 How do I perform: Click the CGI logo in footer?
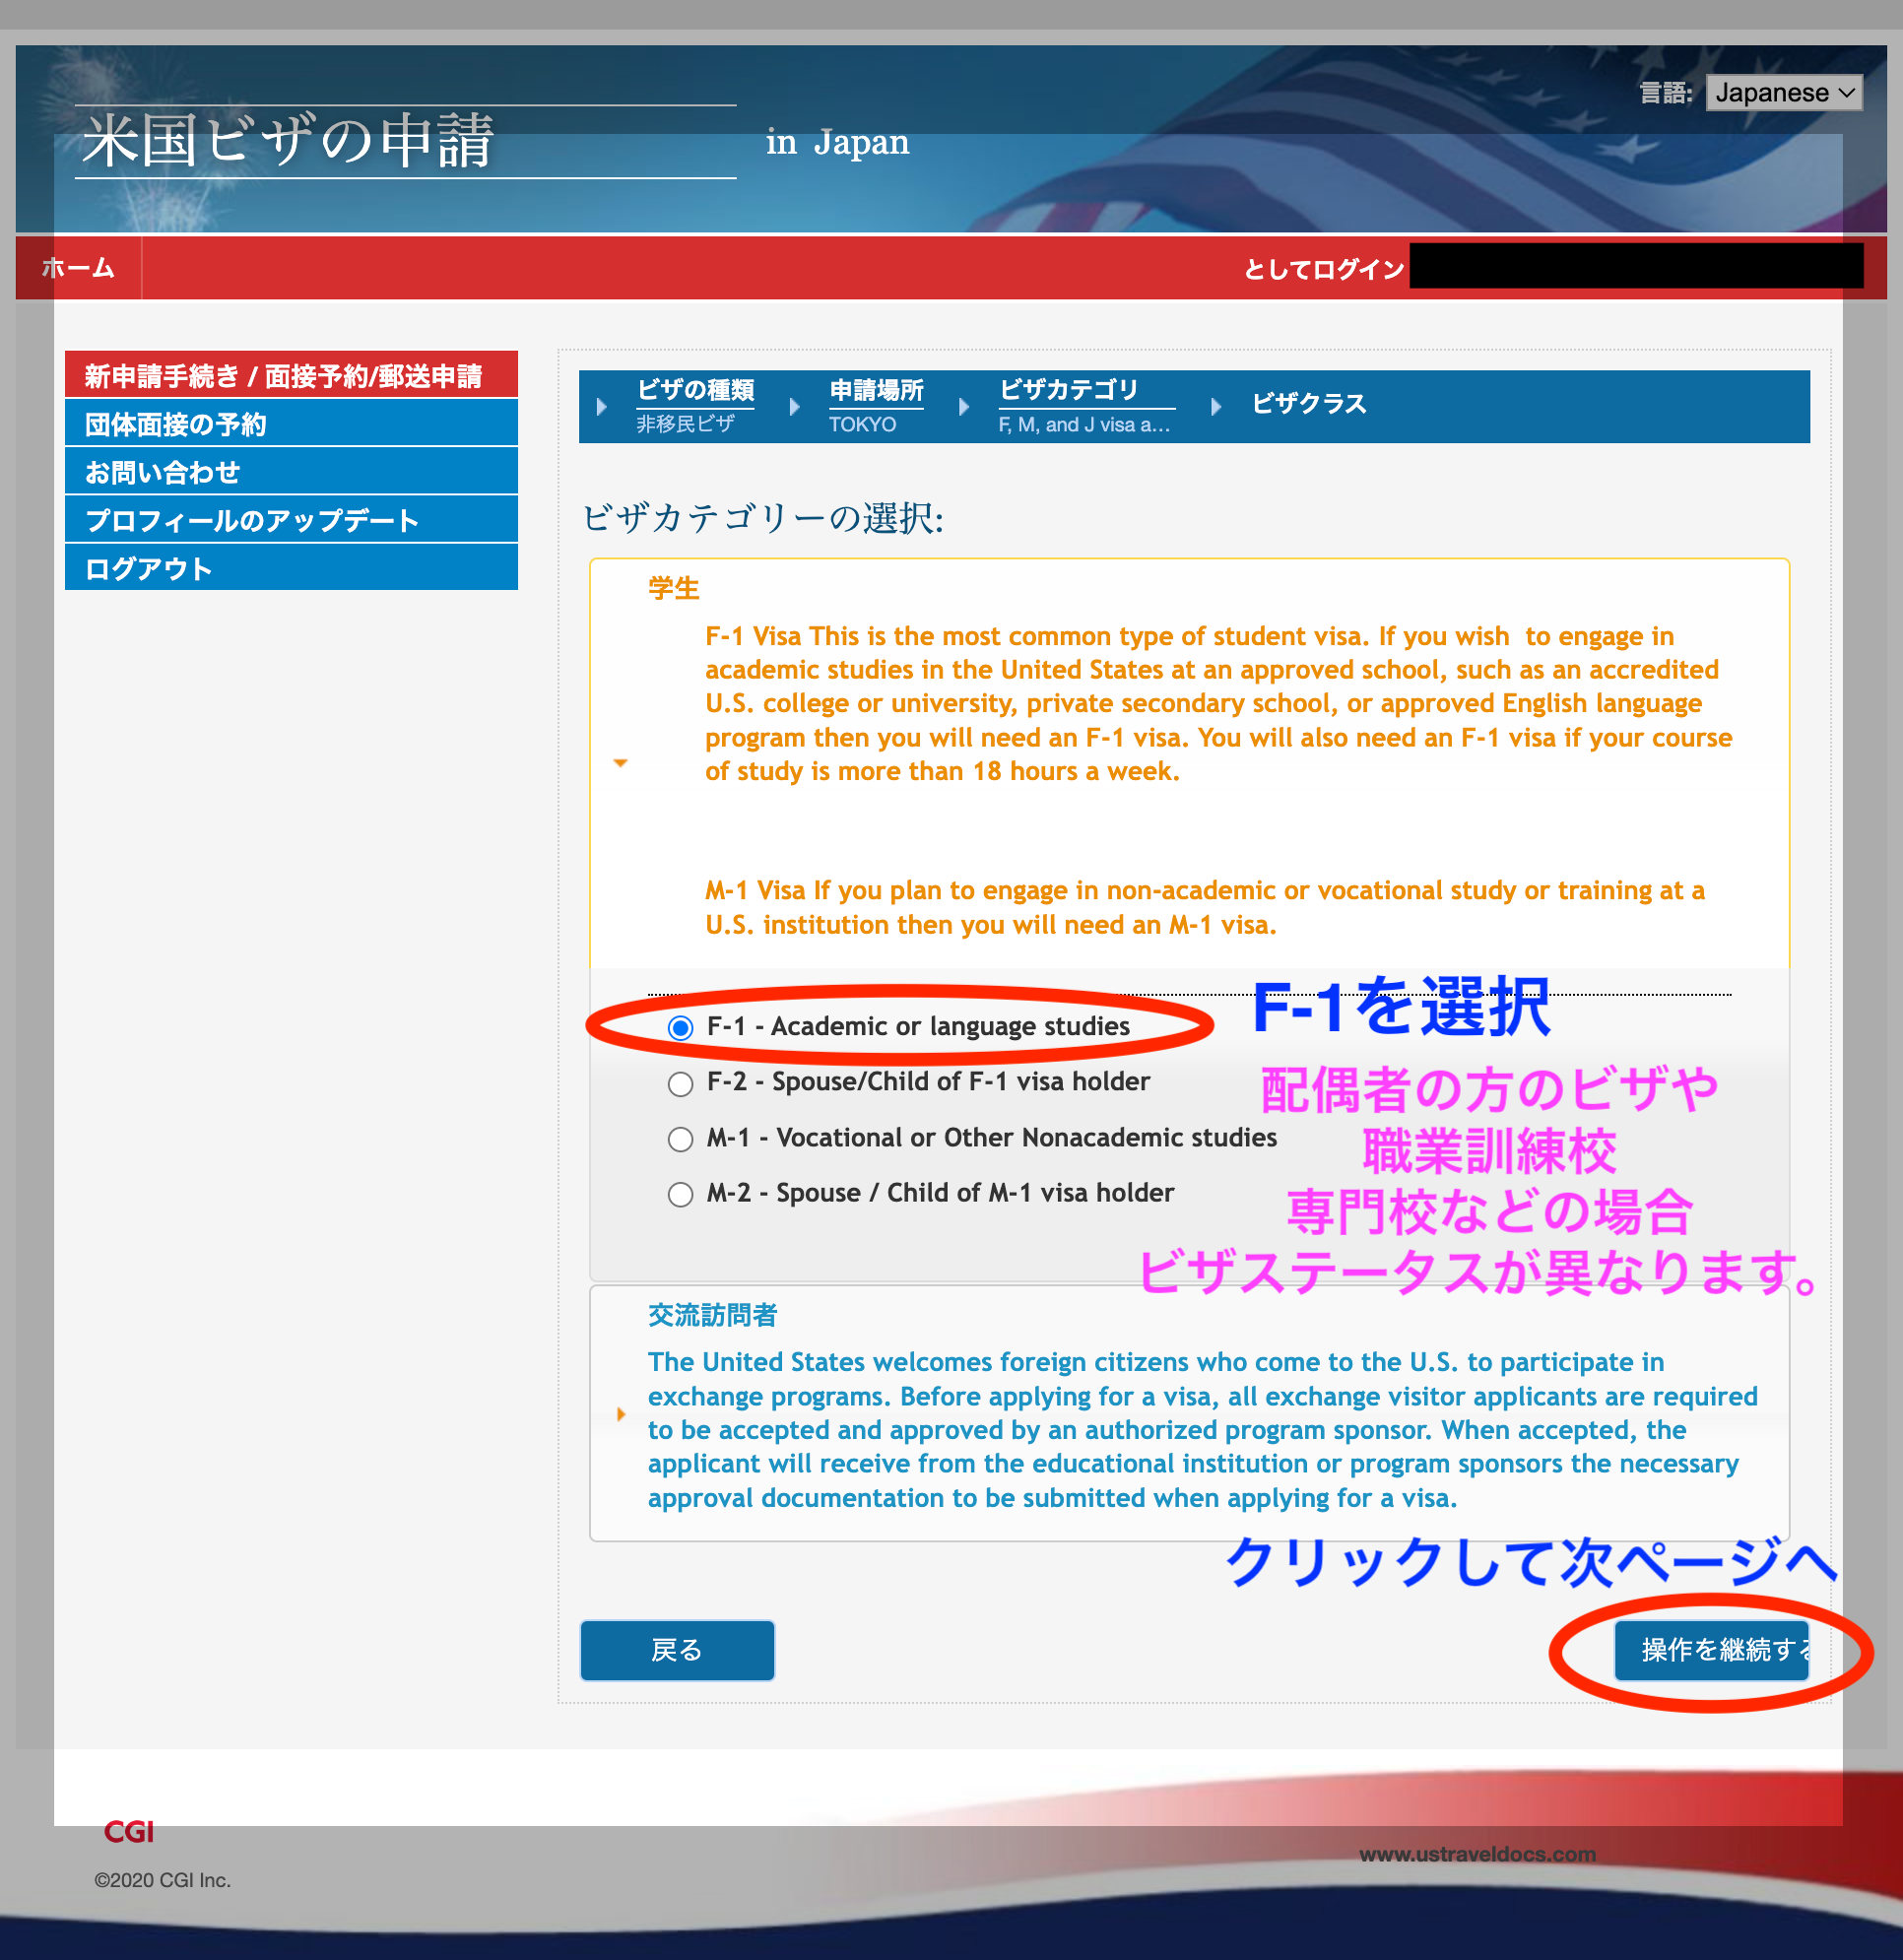(x=128, y=1832)
